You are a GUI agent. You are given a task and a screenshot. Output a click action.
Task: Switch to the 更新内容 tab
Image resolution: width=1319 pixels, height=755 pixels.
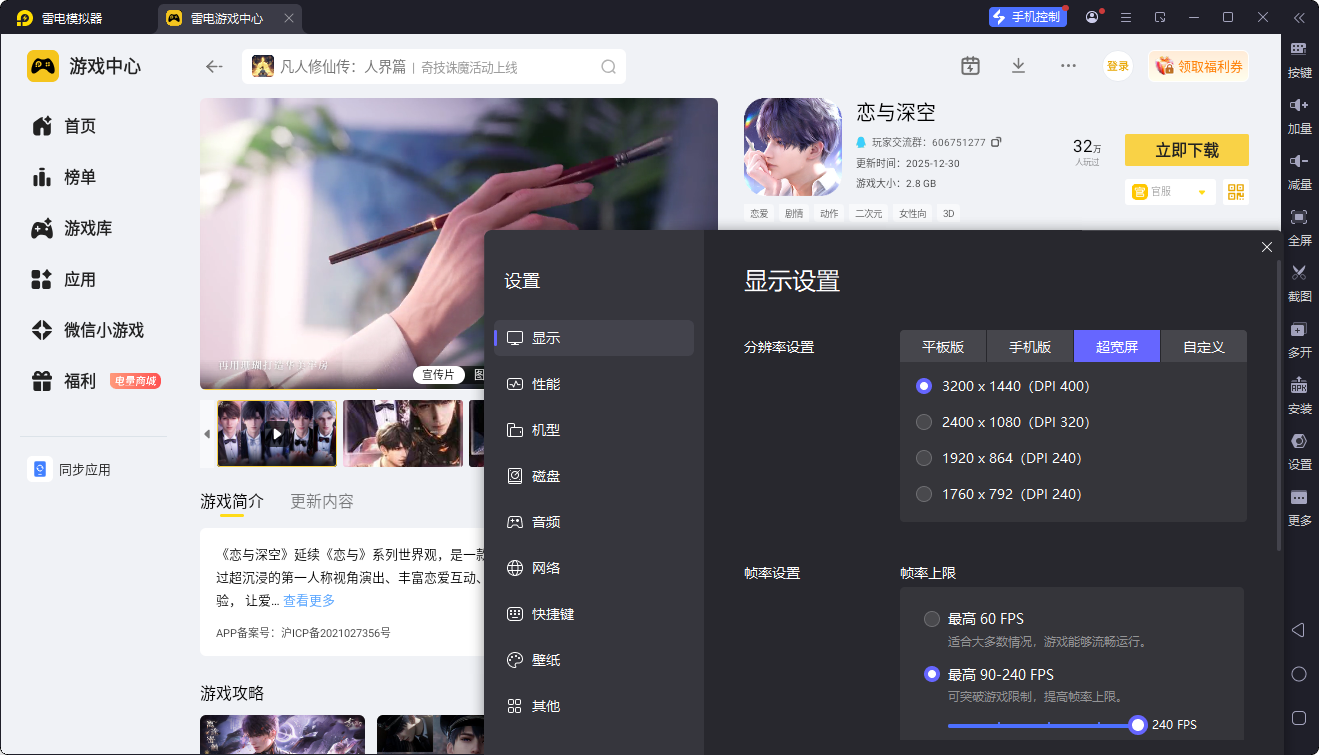coord(322,502)
